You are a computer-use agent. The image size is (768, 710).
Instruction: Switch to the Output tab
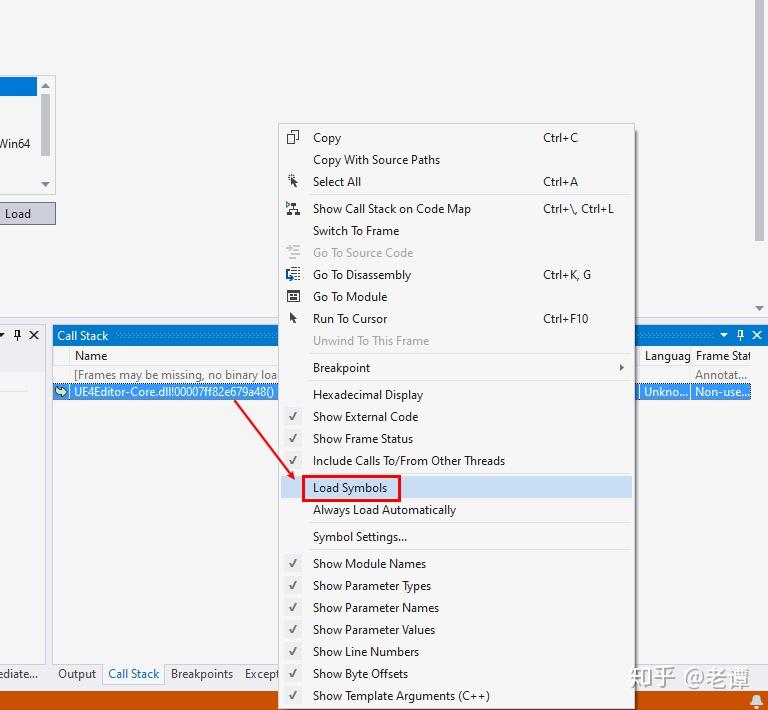pyautogui.click(x=77, y=674)
